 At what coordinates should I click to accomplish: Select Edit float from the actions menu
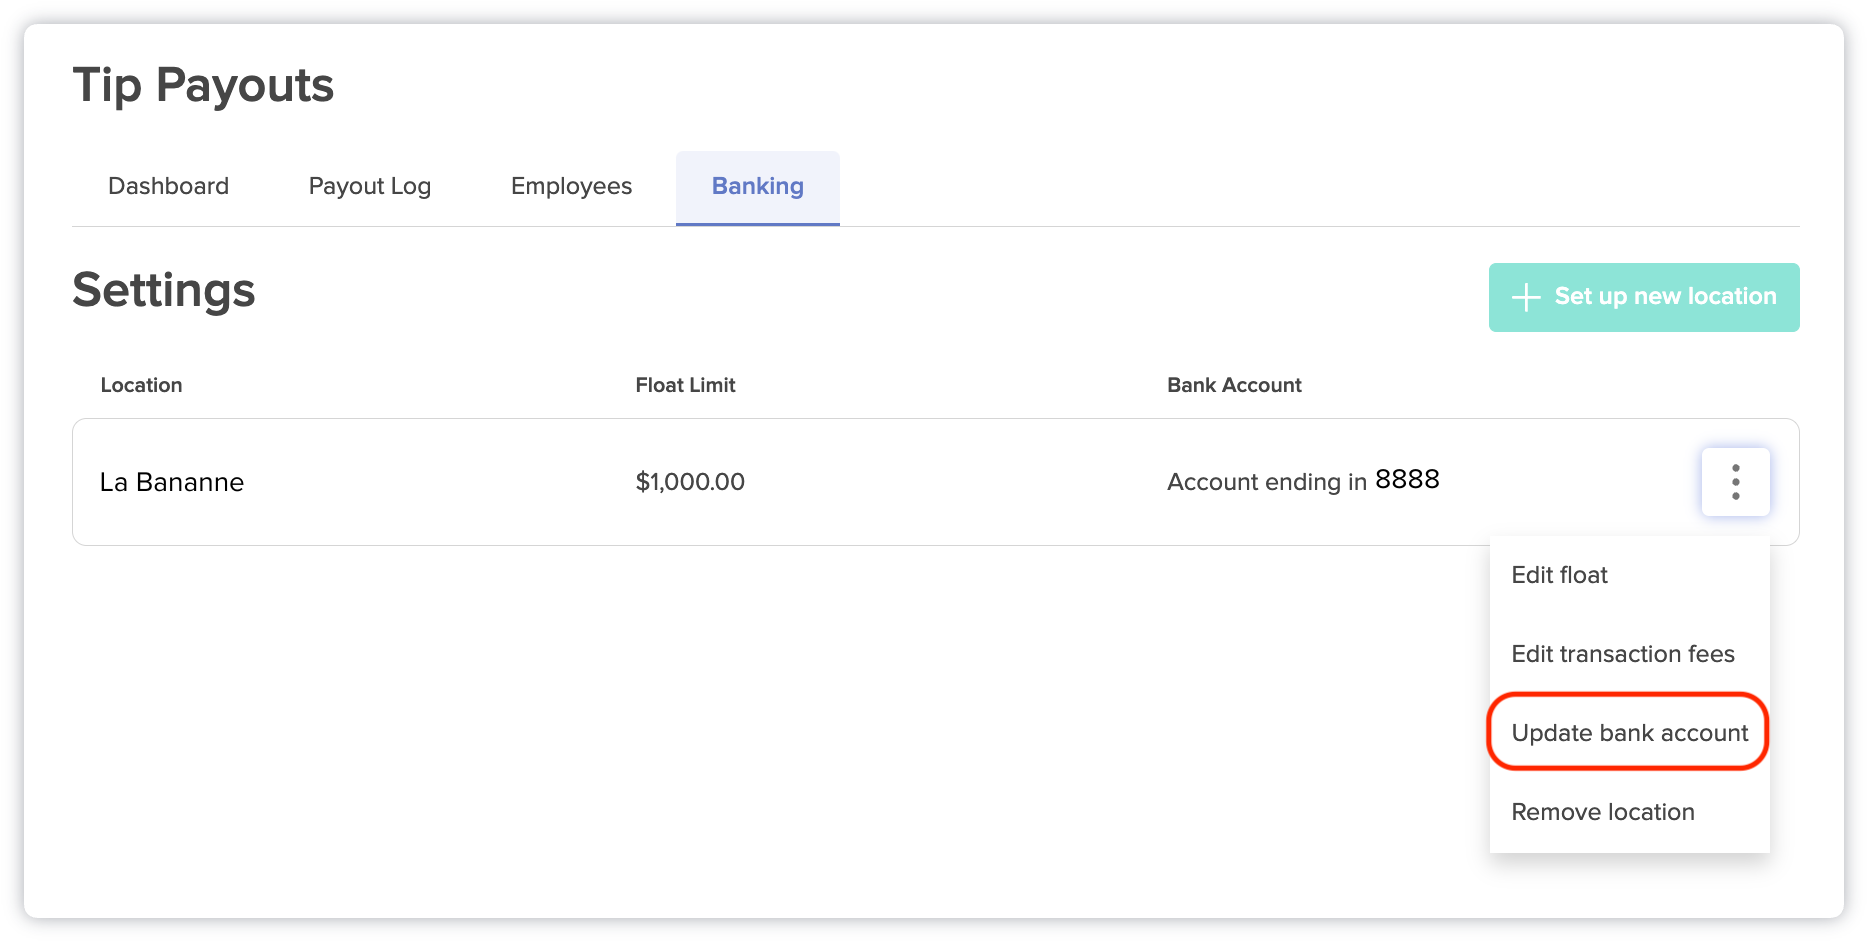pyautogui.click(x=1559, y=575)
